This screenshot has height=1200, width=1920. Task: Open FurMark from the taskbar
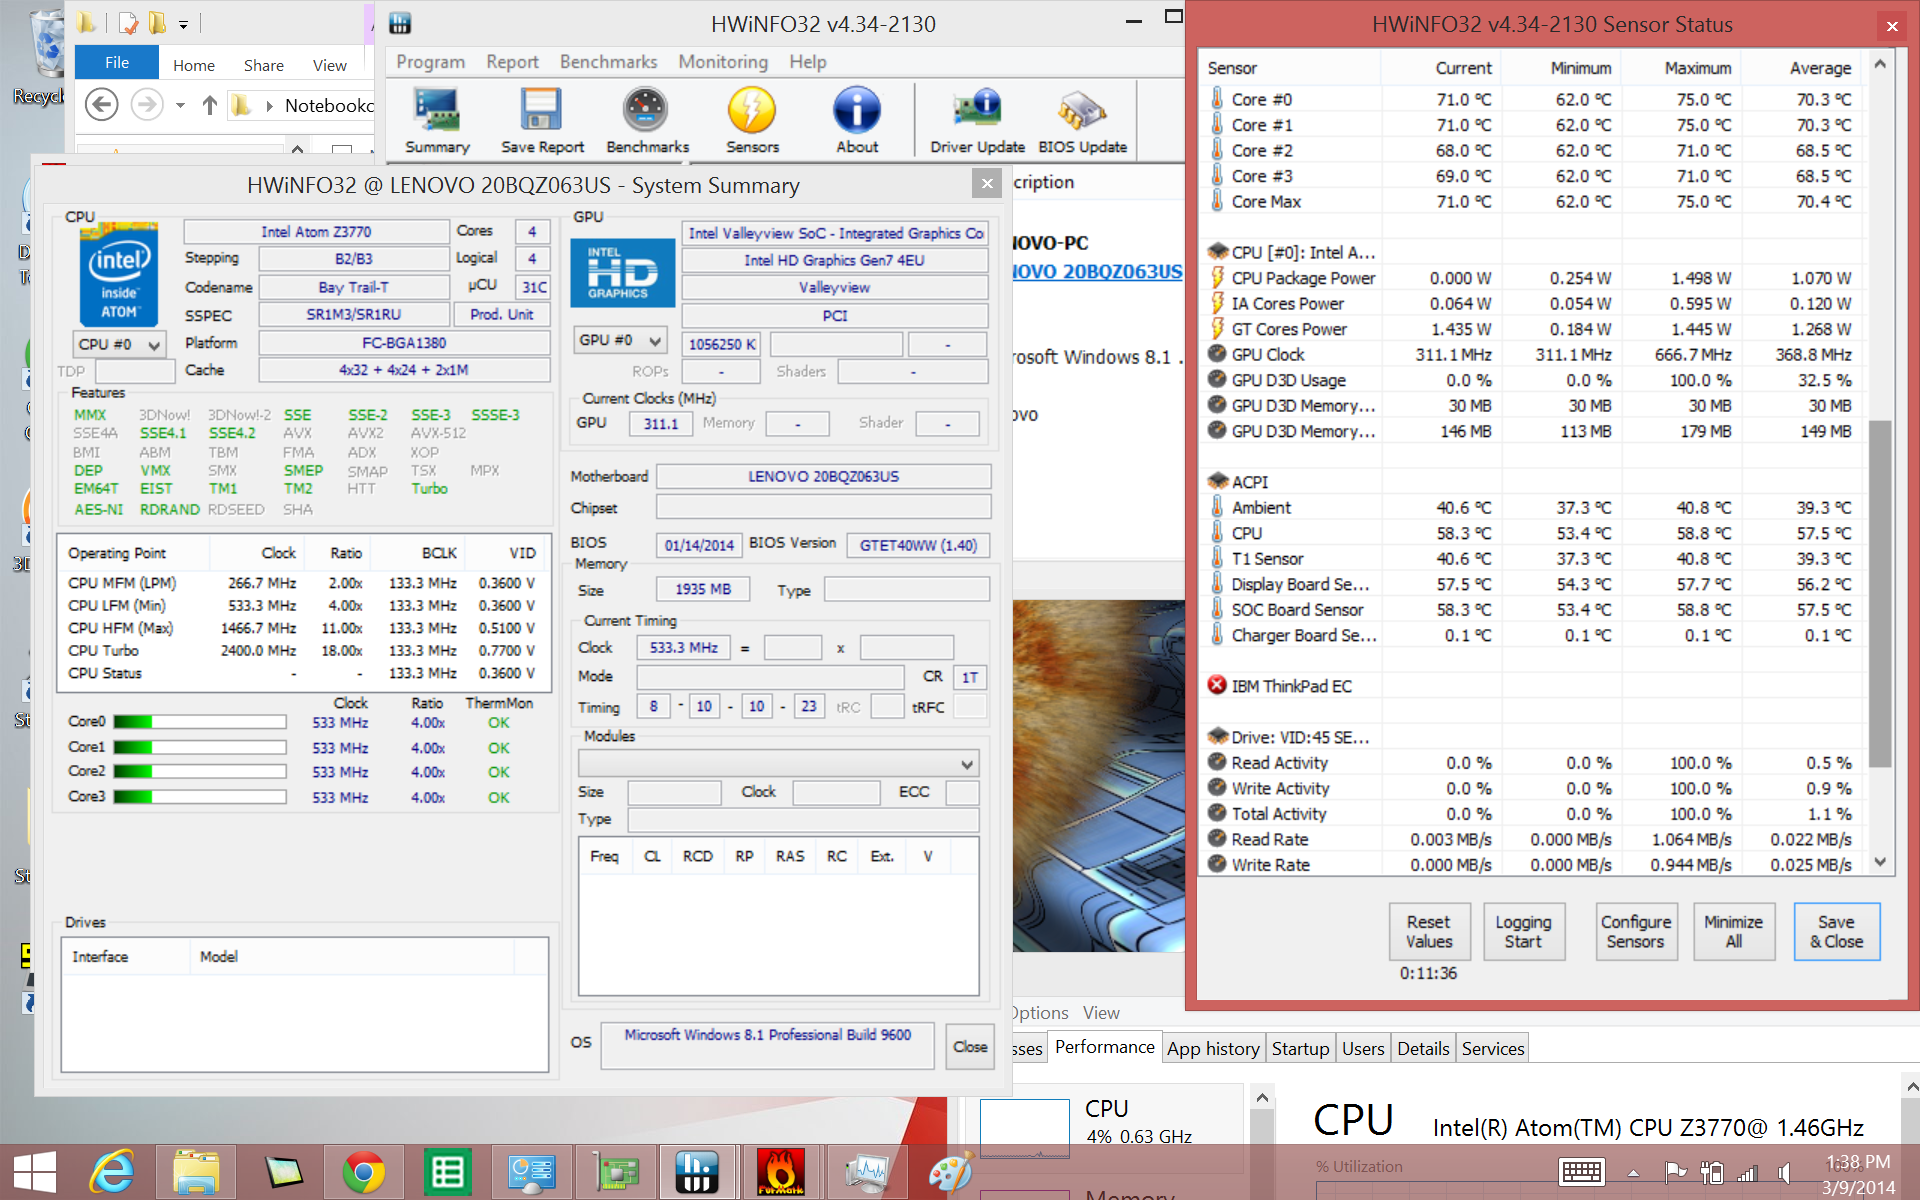tap(781, 1171)
